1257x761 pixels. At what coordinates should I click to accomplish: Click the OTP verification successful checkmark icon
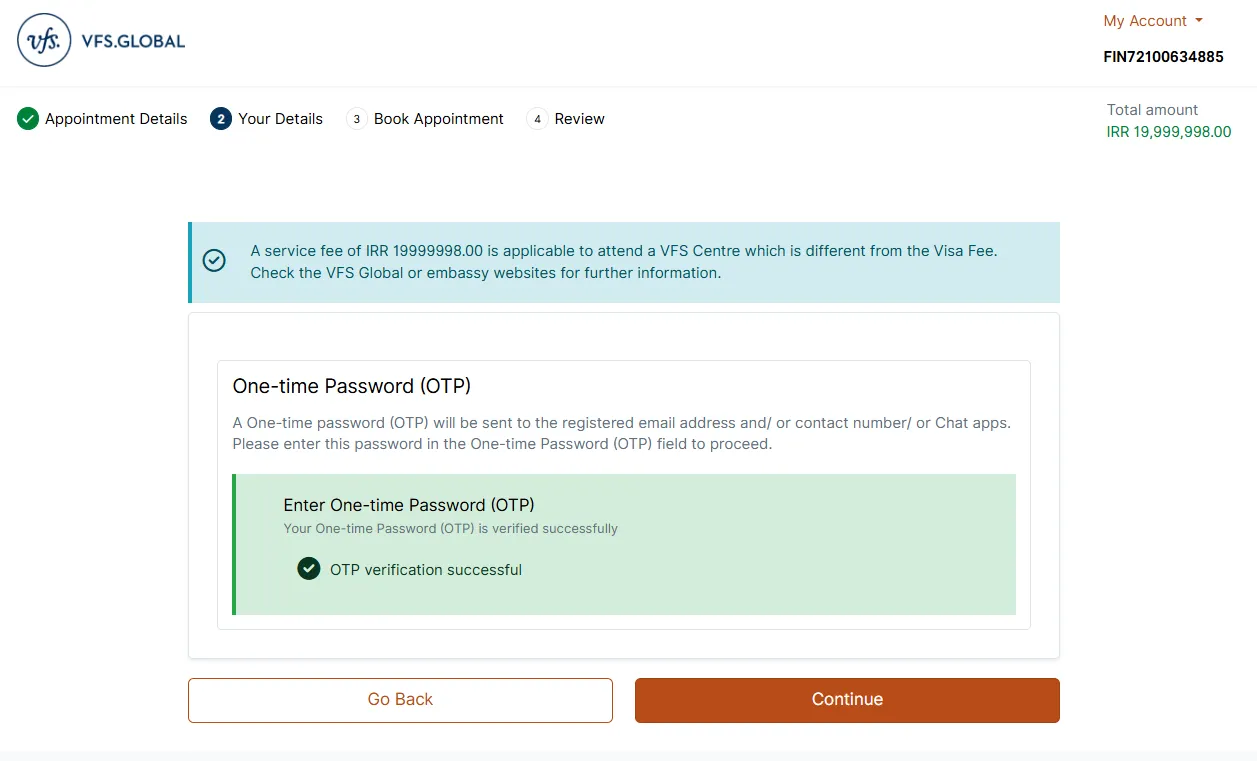pos(309,569)
